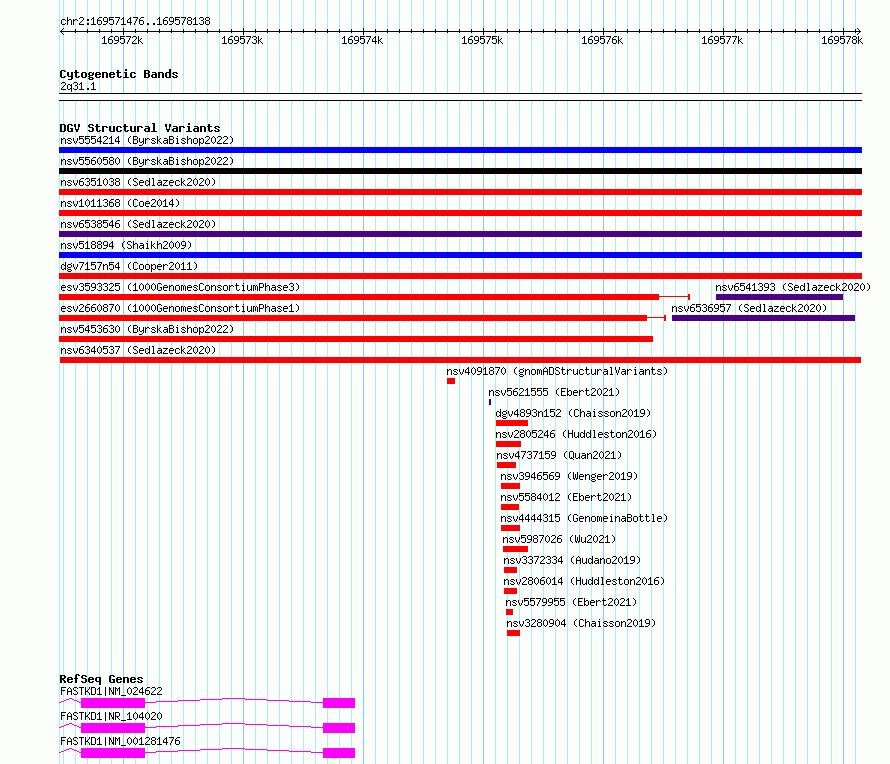Click the 169572k ruler mark

click(122, 41)
